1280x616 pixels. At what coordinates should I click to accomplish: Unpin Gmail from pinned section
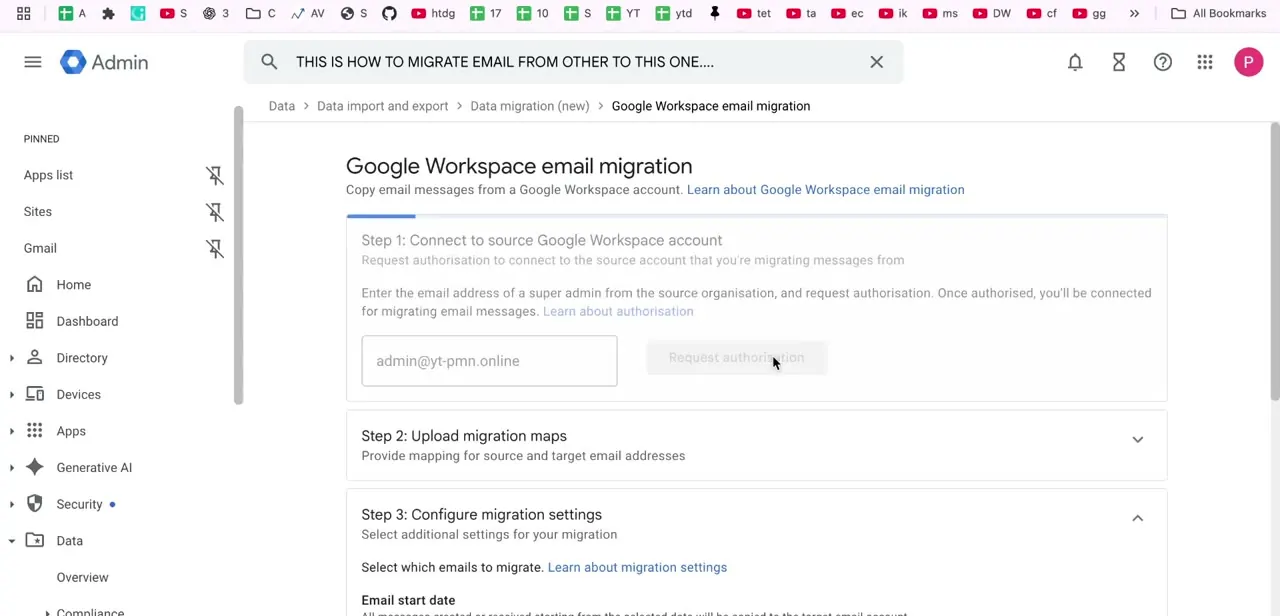click(215, 248)
